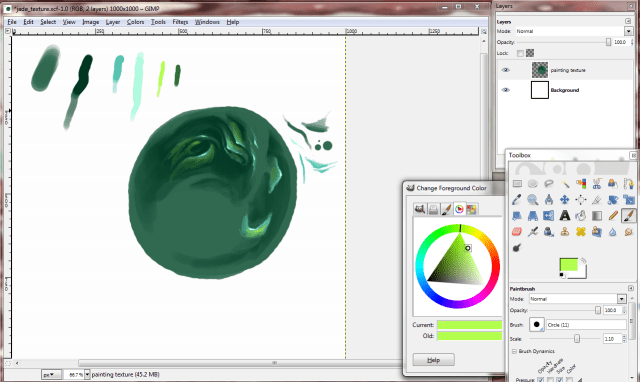The image size is (640, 382).
Task: Swap foreground and background colors arrow
Action: coord(584,260)
